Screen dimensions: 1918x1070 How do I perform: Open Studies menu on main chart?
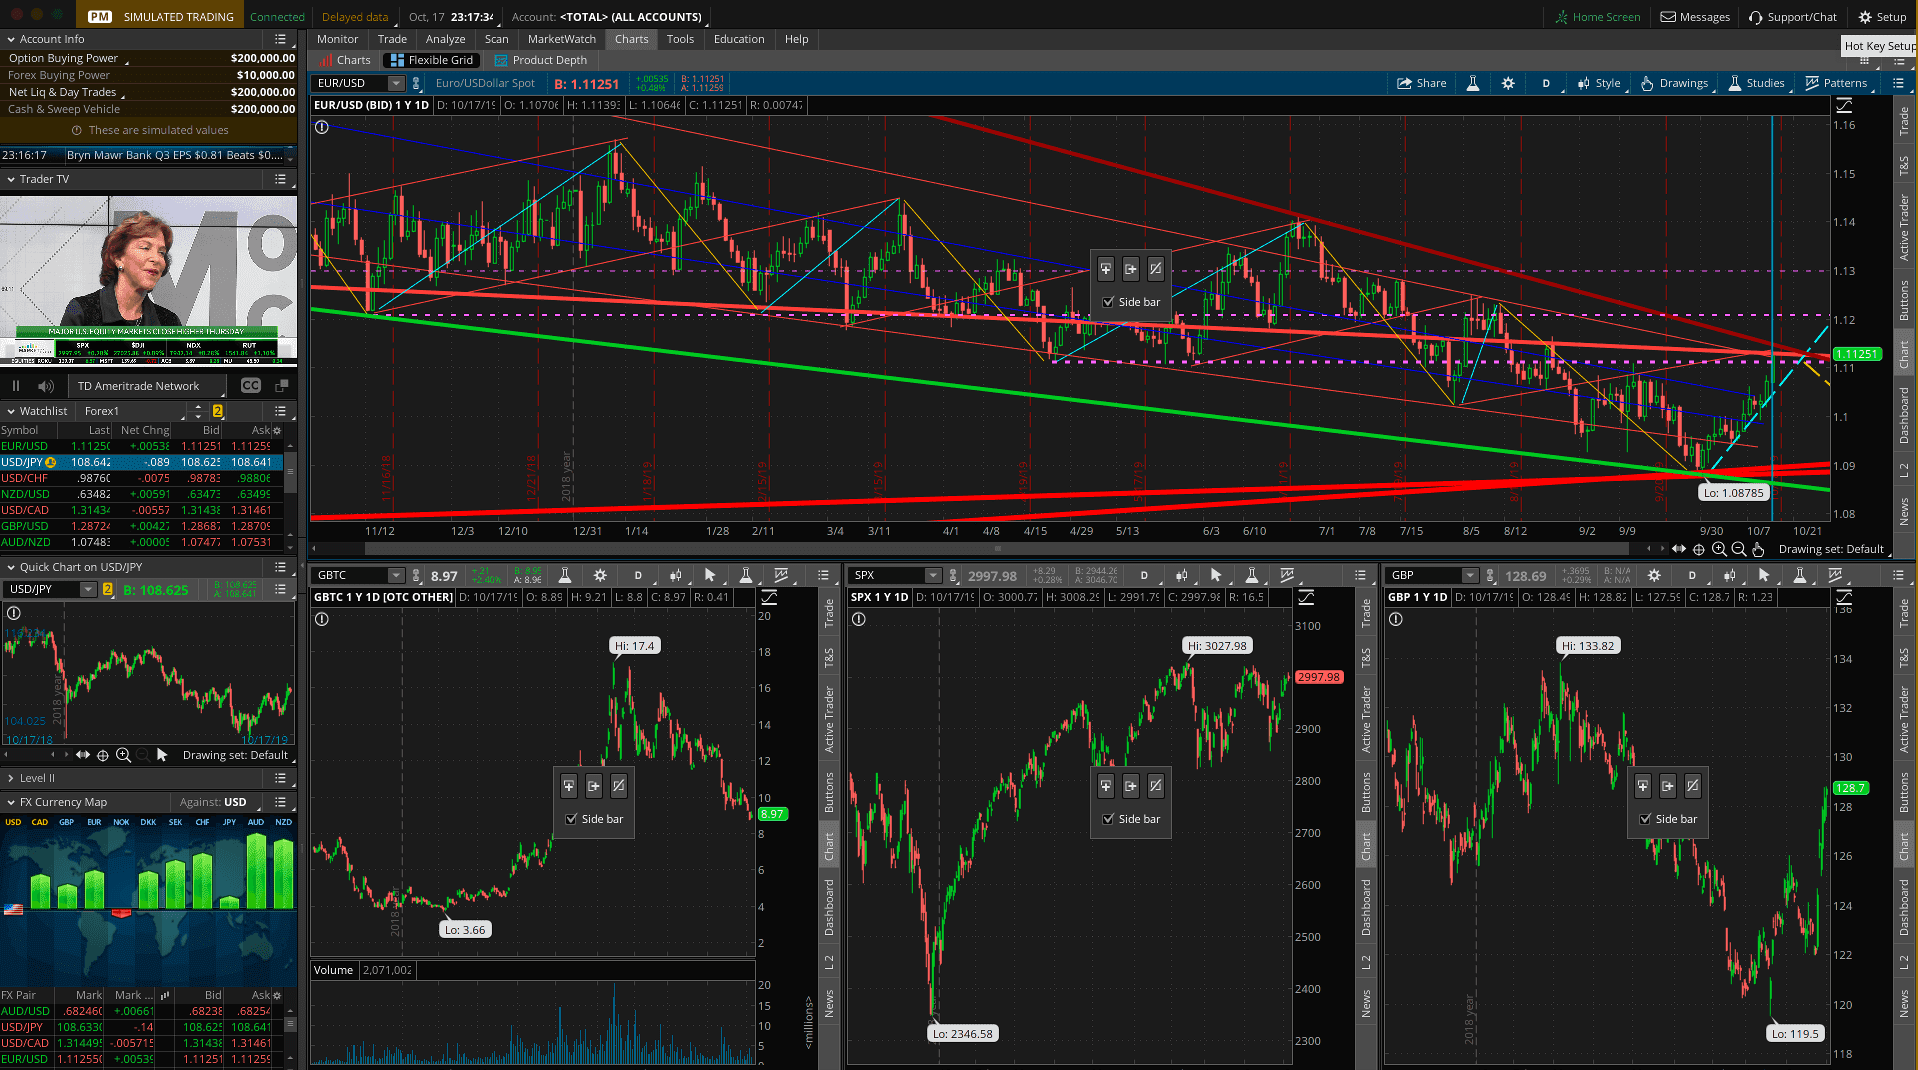(1756, 83)
